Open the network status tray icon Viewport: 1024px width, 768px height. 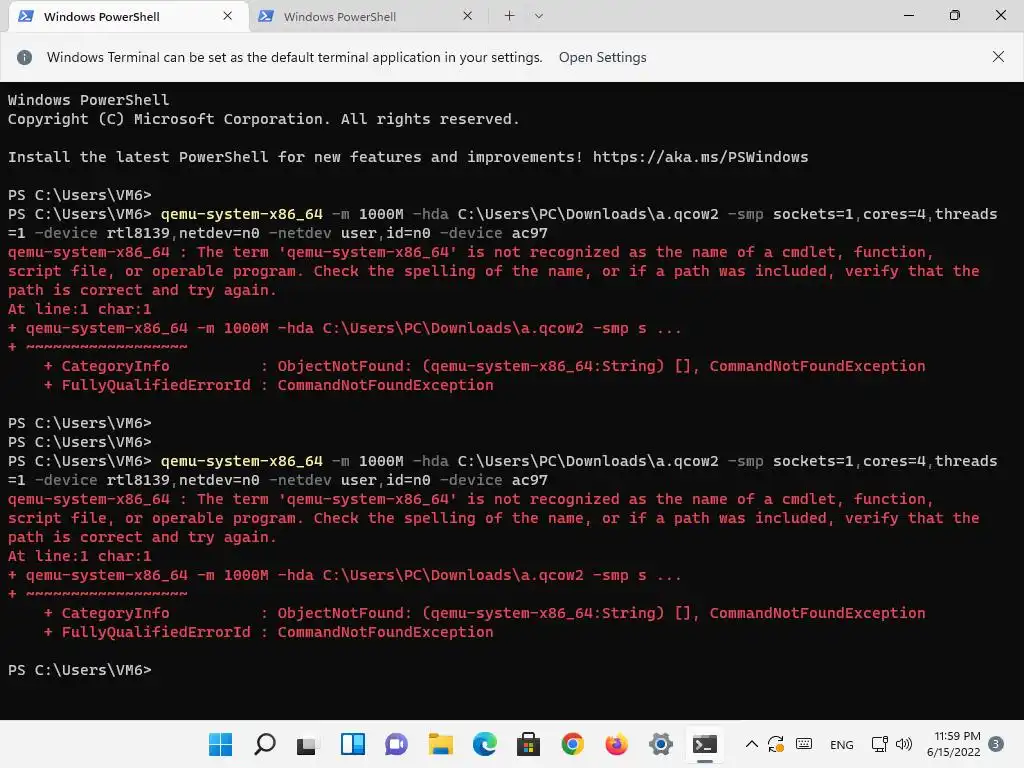[x=879, y=744]
